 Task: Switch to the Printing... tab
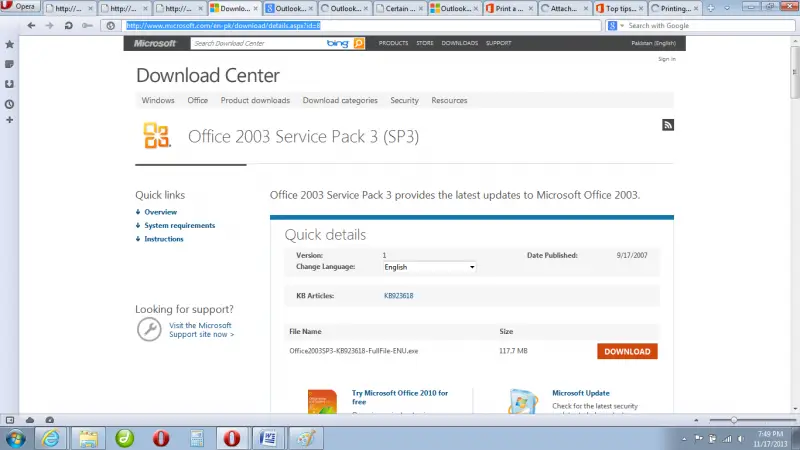(x=675, y=8)
